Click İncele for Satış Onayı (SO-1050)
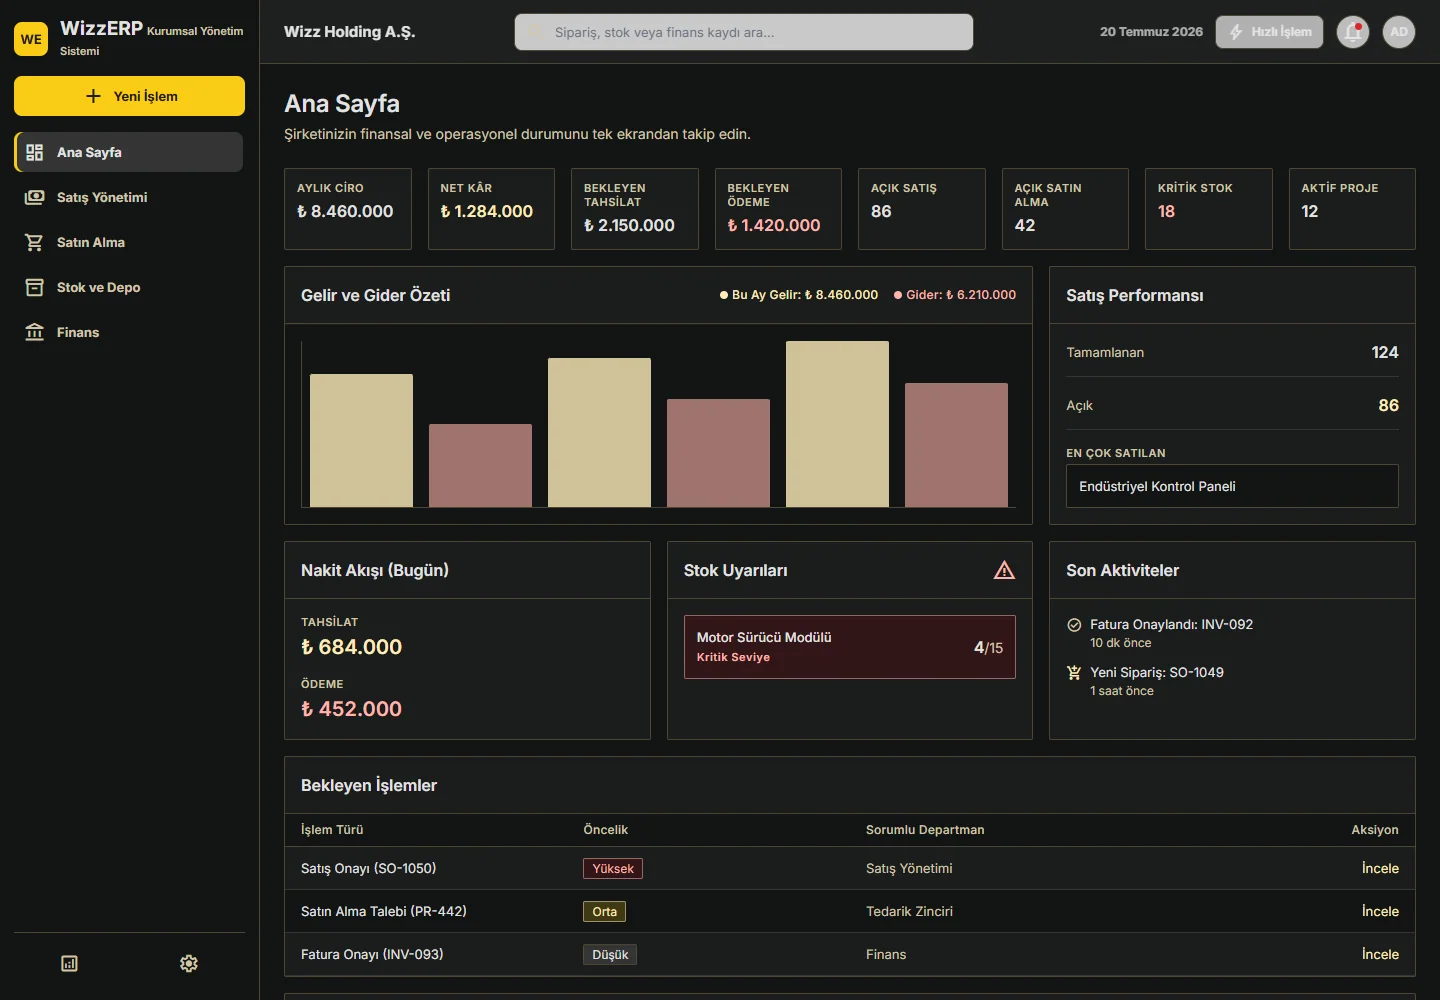1440x1000 pixels. click(1380, 868)
